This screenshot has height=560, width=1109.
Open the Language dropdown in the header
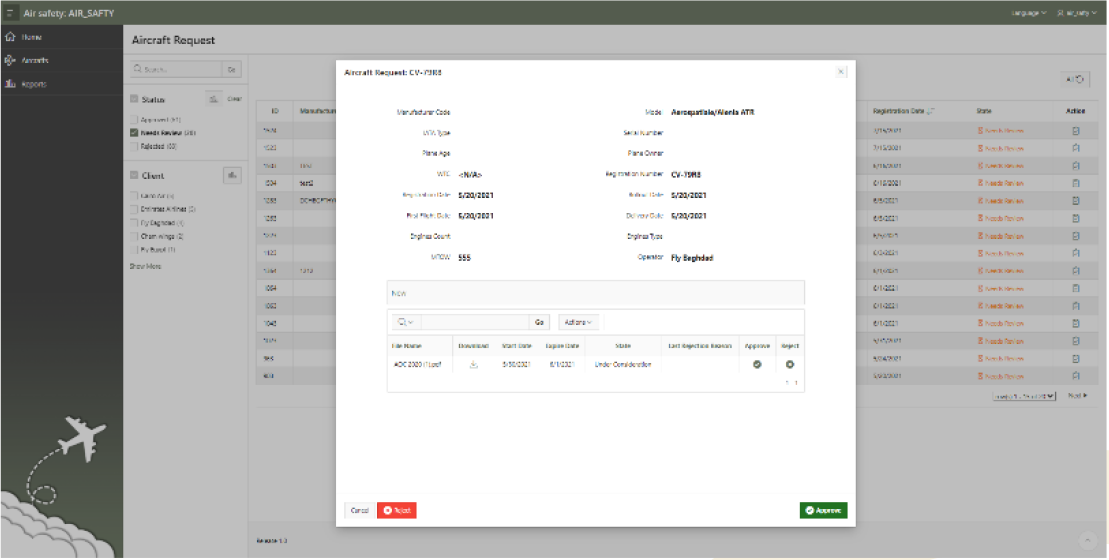(x=1029, y=13)
